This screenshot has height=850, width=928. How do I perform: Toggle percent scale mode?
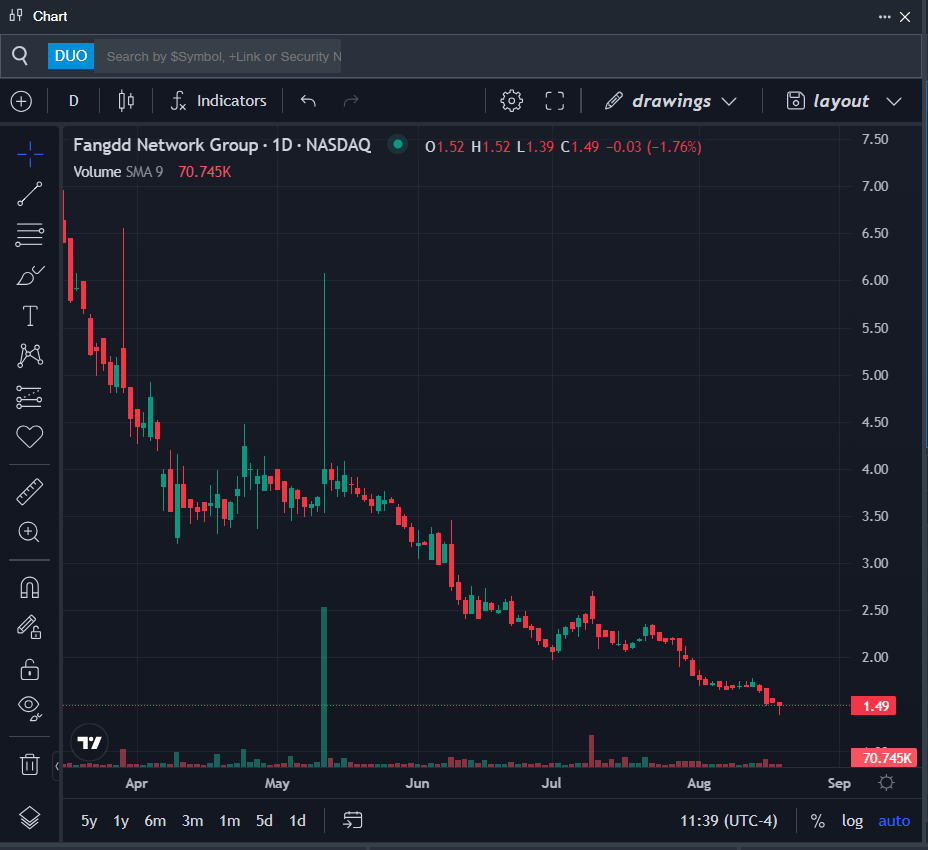point(817,820)
